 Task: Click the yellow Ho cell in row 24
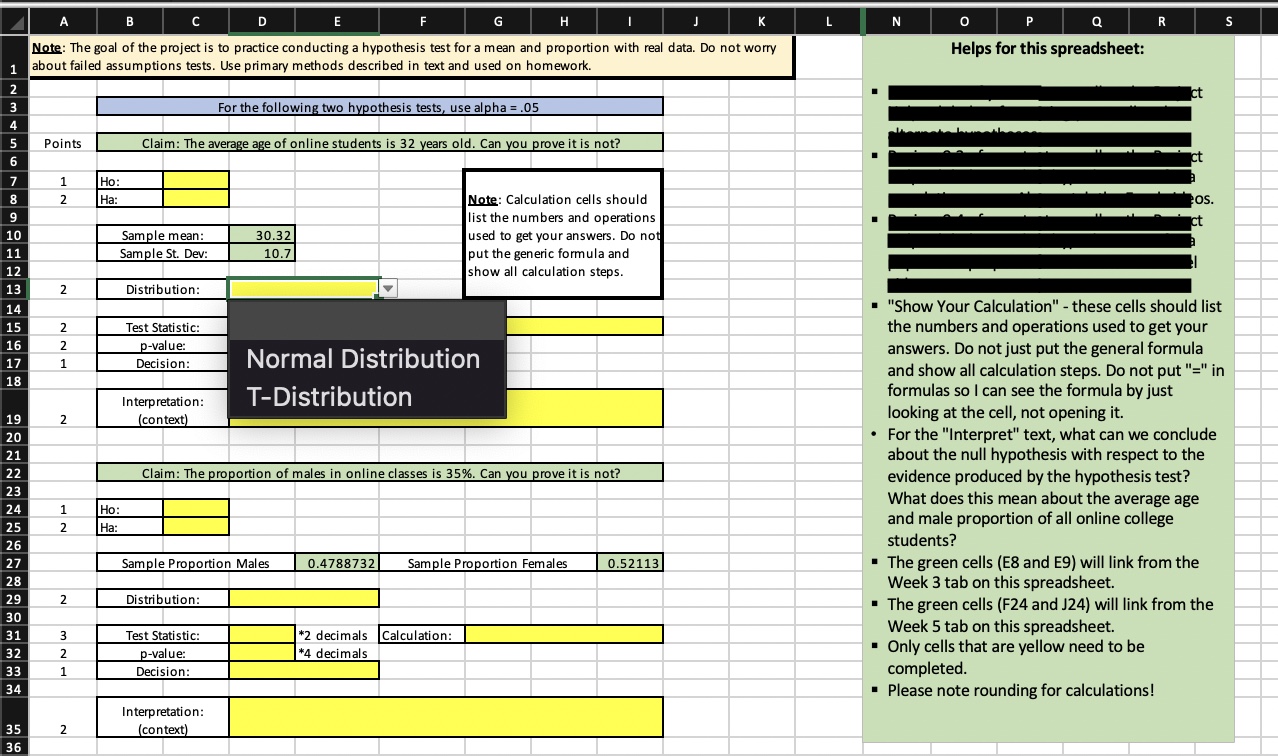coord(196,509)
